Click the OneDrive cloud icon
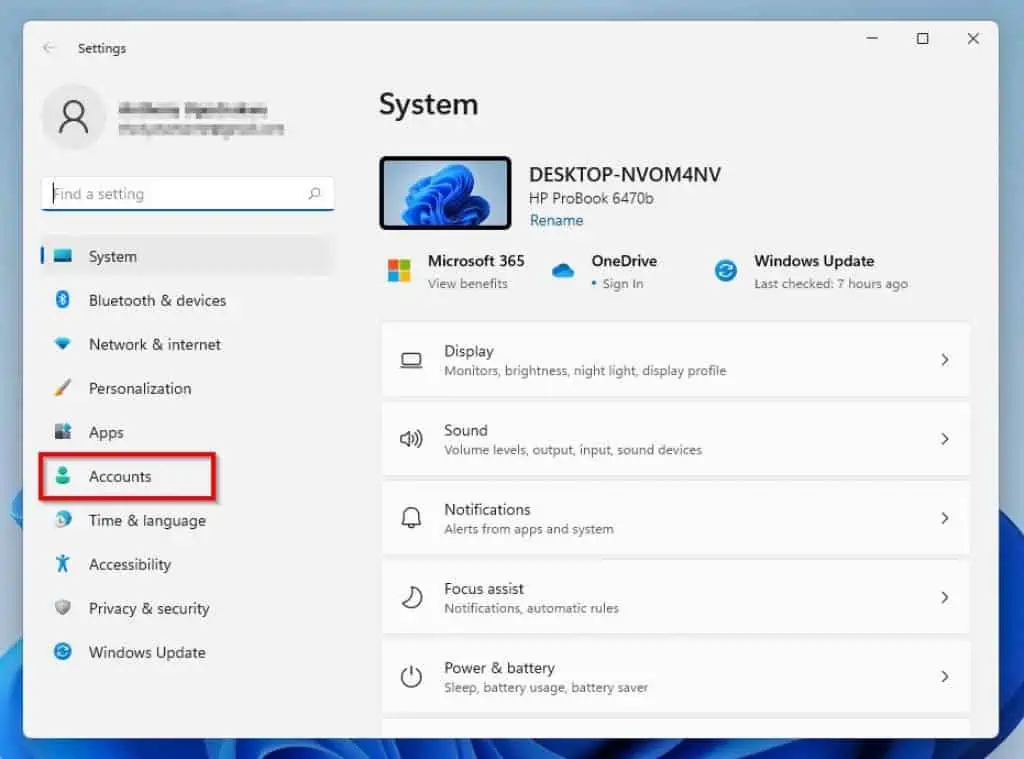 563,268
